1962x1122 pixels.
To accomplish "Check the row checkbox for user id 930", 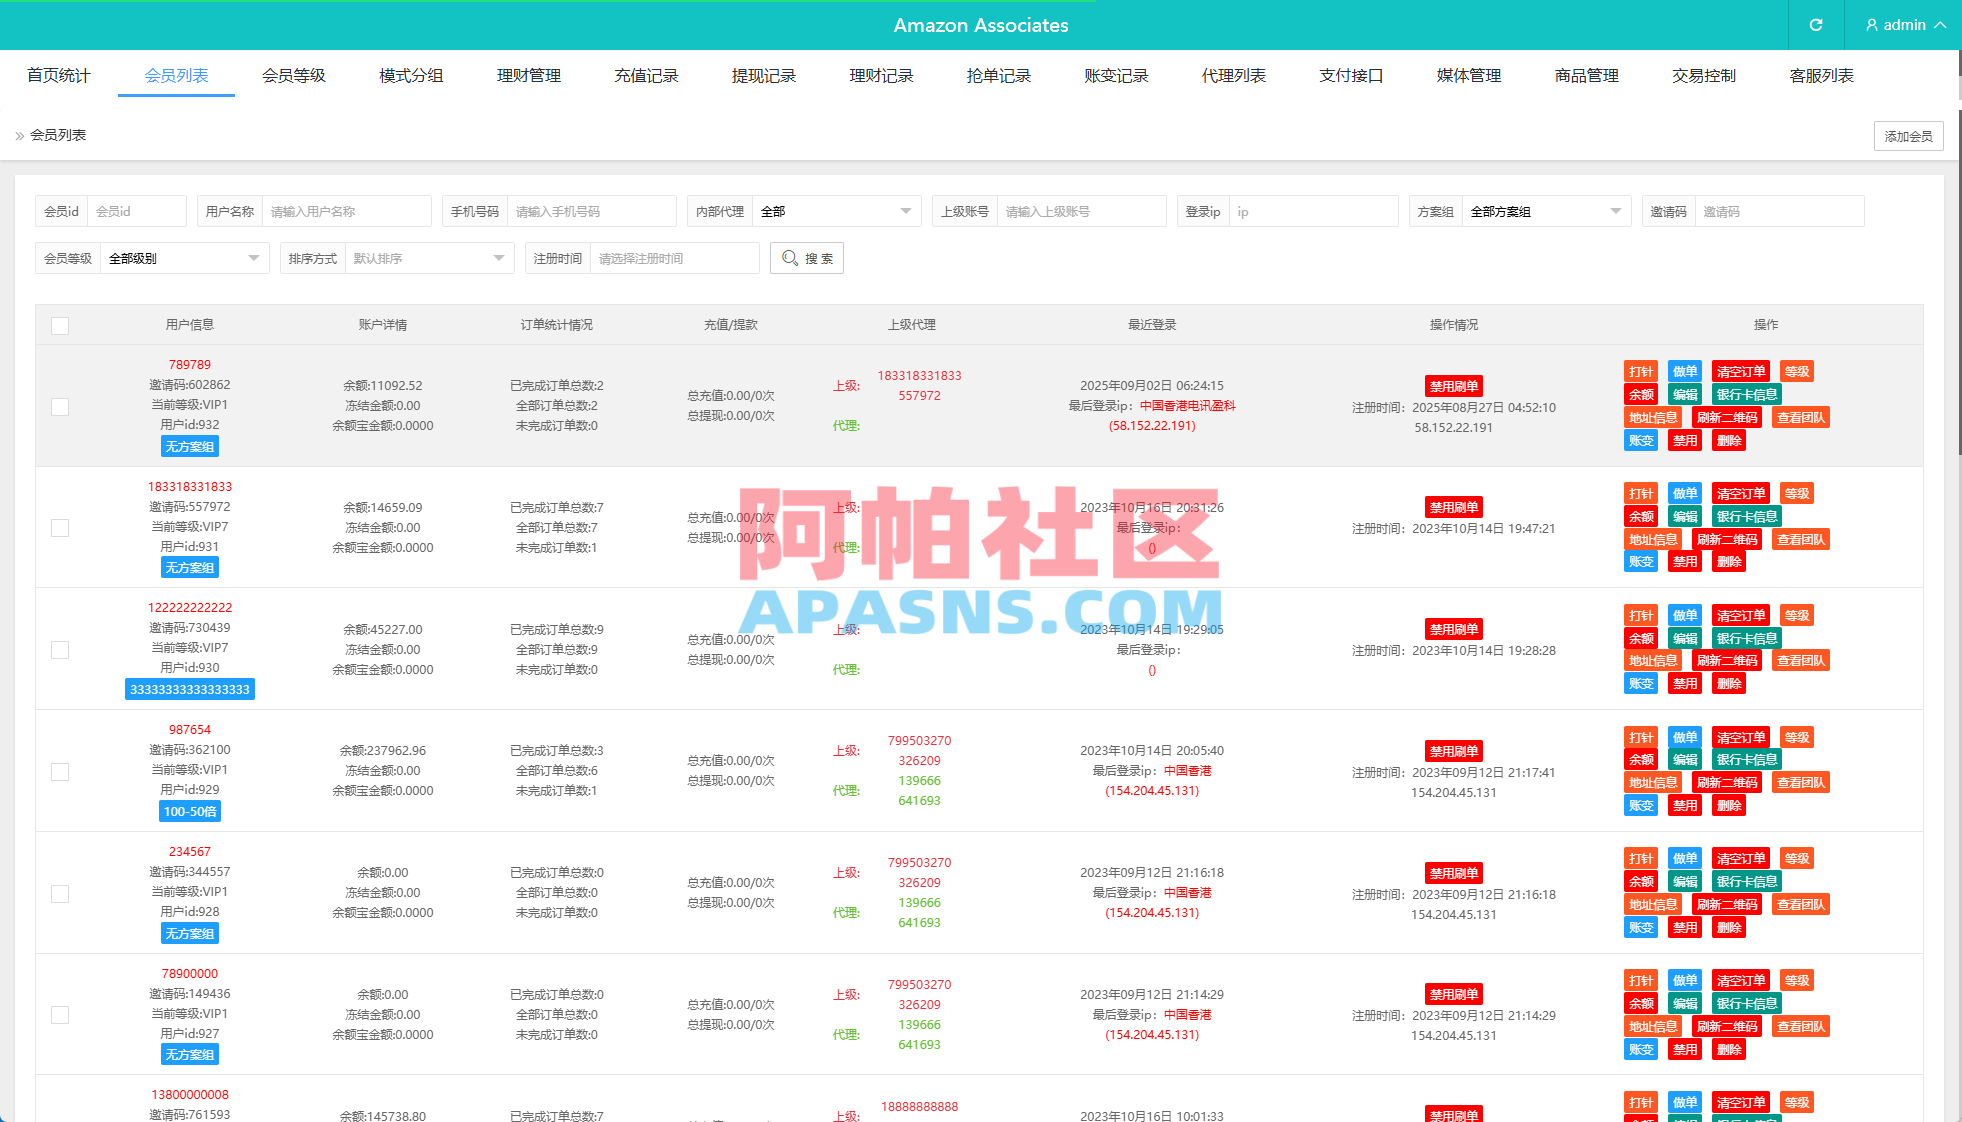I will click(x=60, y=650).
